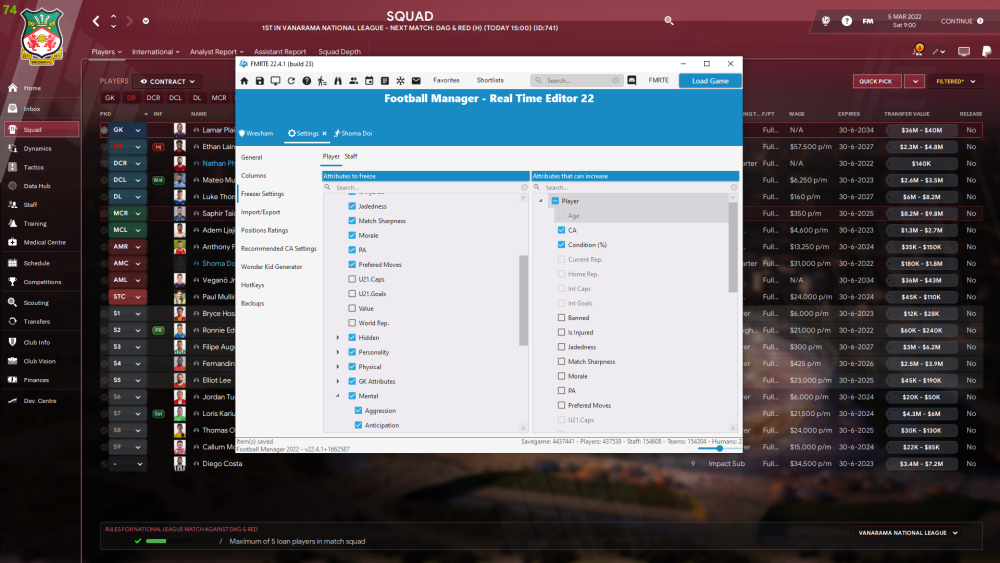Viewport: 1000px width, 563px height.
Task: Click the save floppy disk icon
Action: (x=260, y=80)
